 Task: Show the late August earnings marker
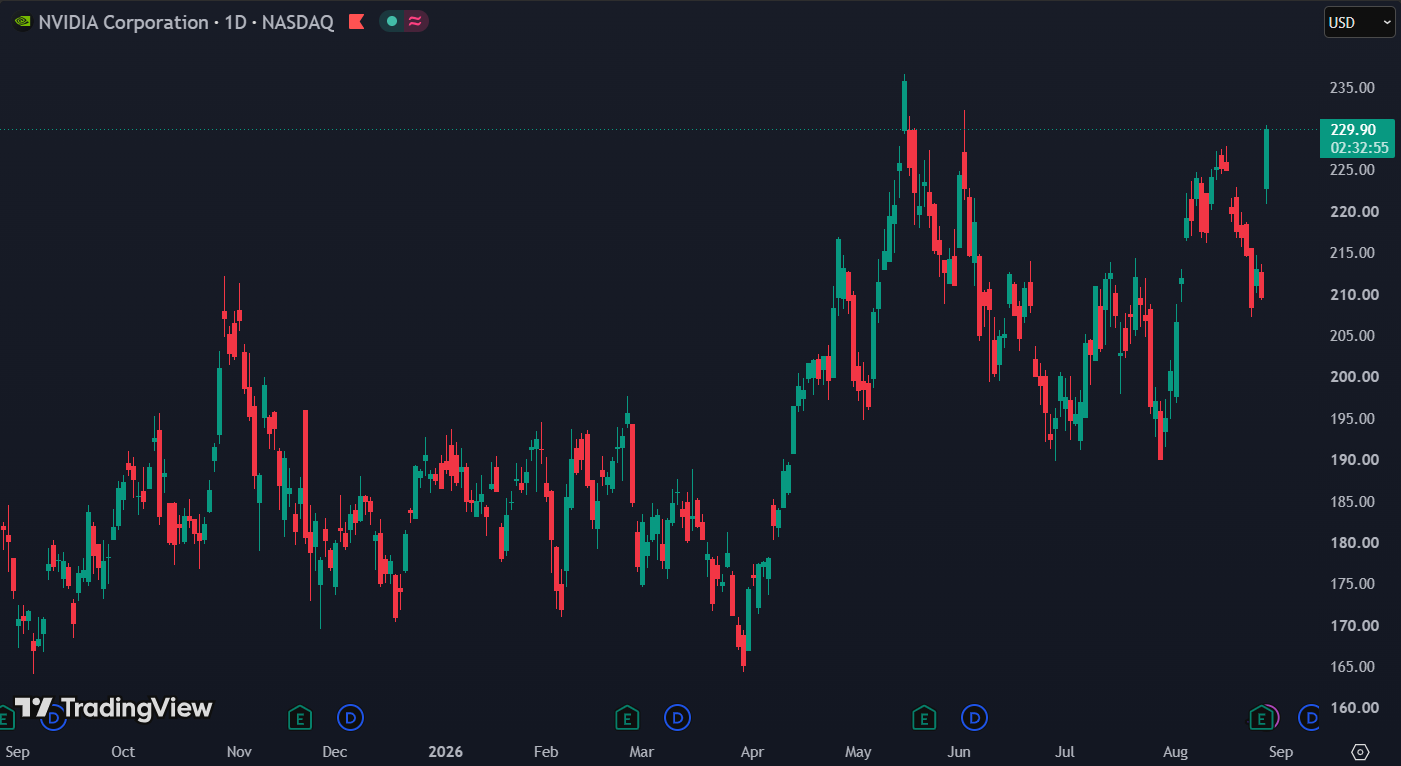point(1262,717)
